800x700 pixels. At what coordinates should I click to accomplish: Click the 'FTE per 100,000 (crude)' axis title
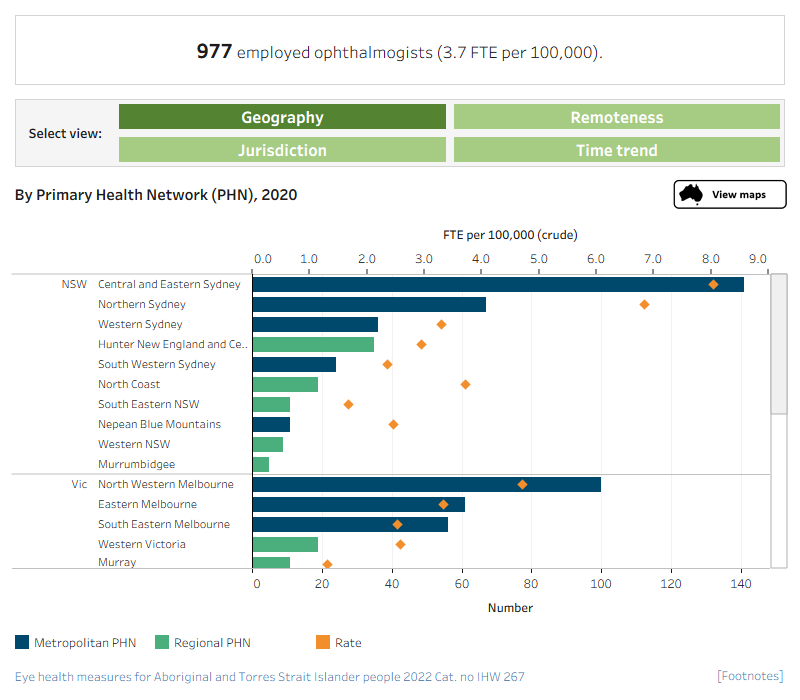(x=510, y=235)
